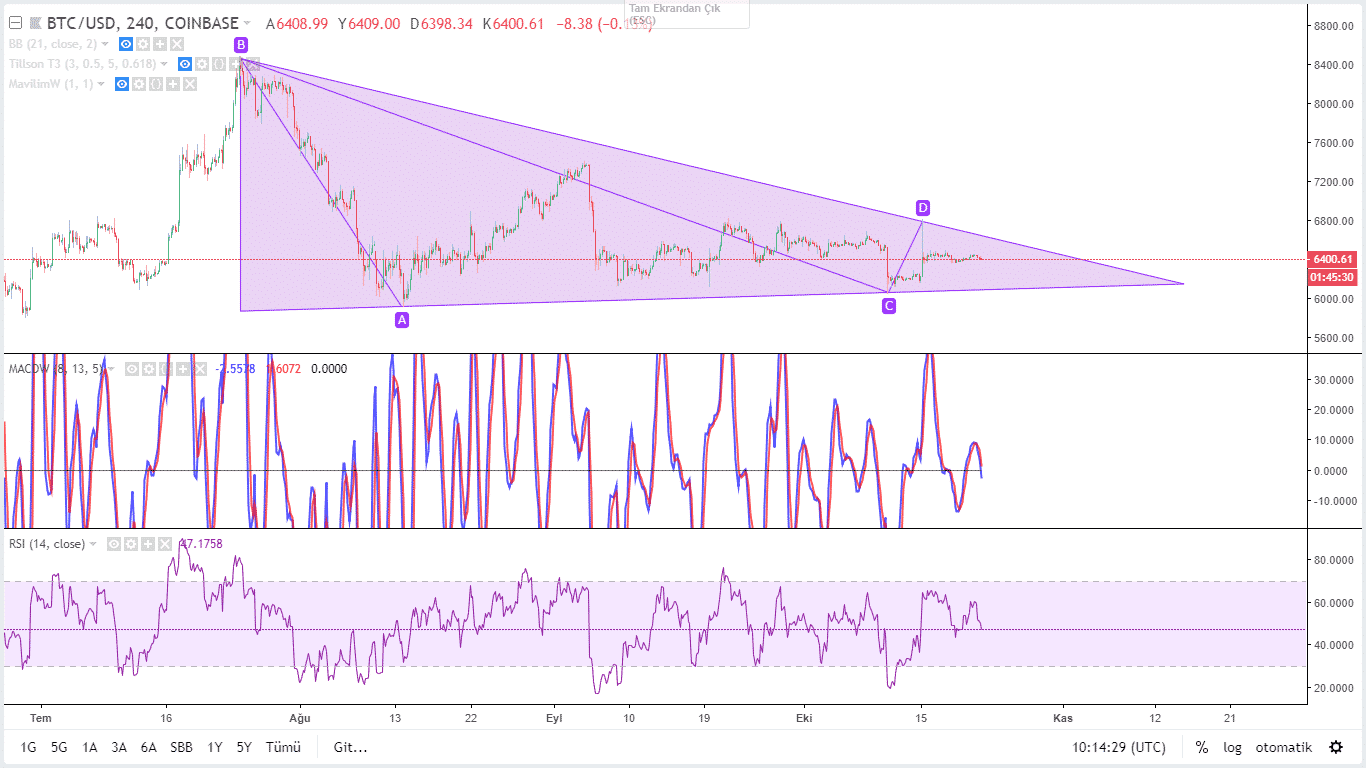Click the 10:14:29 (UTC) timezone clock

(1119, 747)
